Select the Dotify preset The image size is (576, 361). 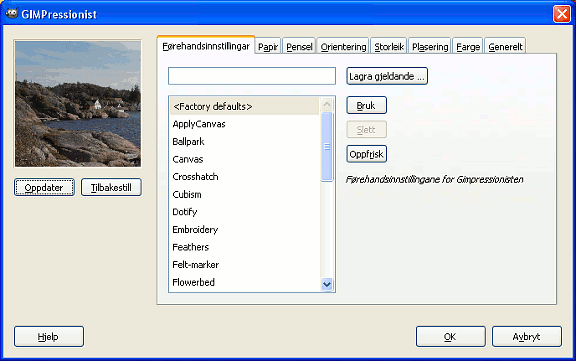pos(244,212)
